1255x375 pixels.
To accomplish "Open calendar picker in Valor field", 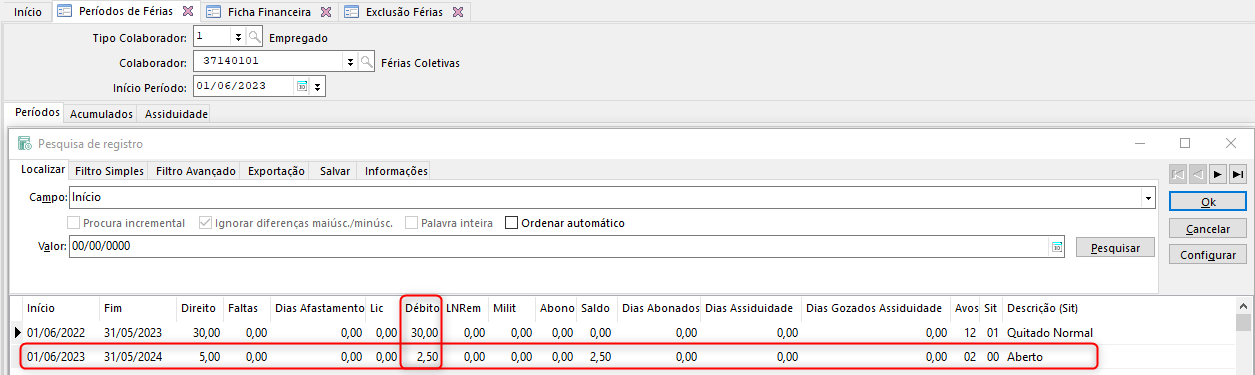I will pos(1056,246).
